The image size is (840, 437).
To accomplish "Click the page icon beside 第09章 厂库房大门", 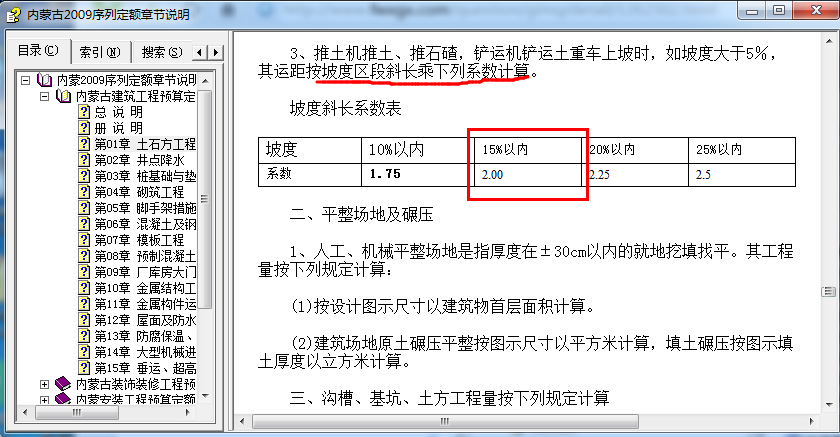I will pyautogui.click(x=84, y=272).
